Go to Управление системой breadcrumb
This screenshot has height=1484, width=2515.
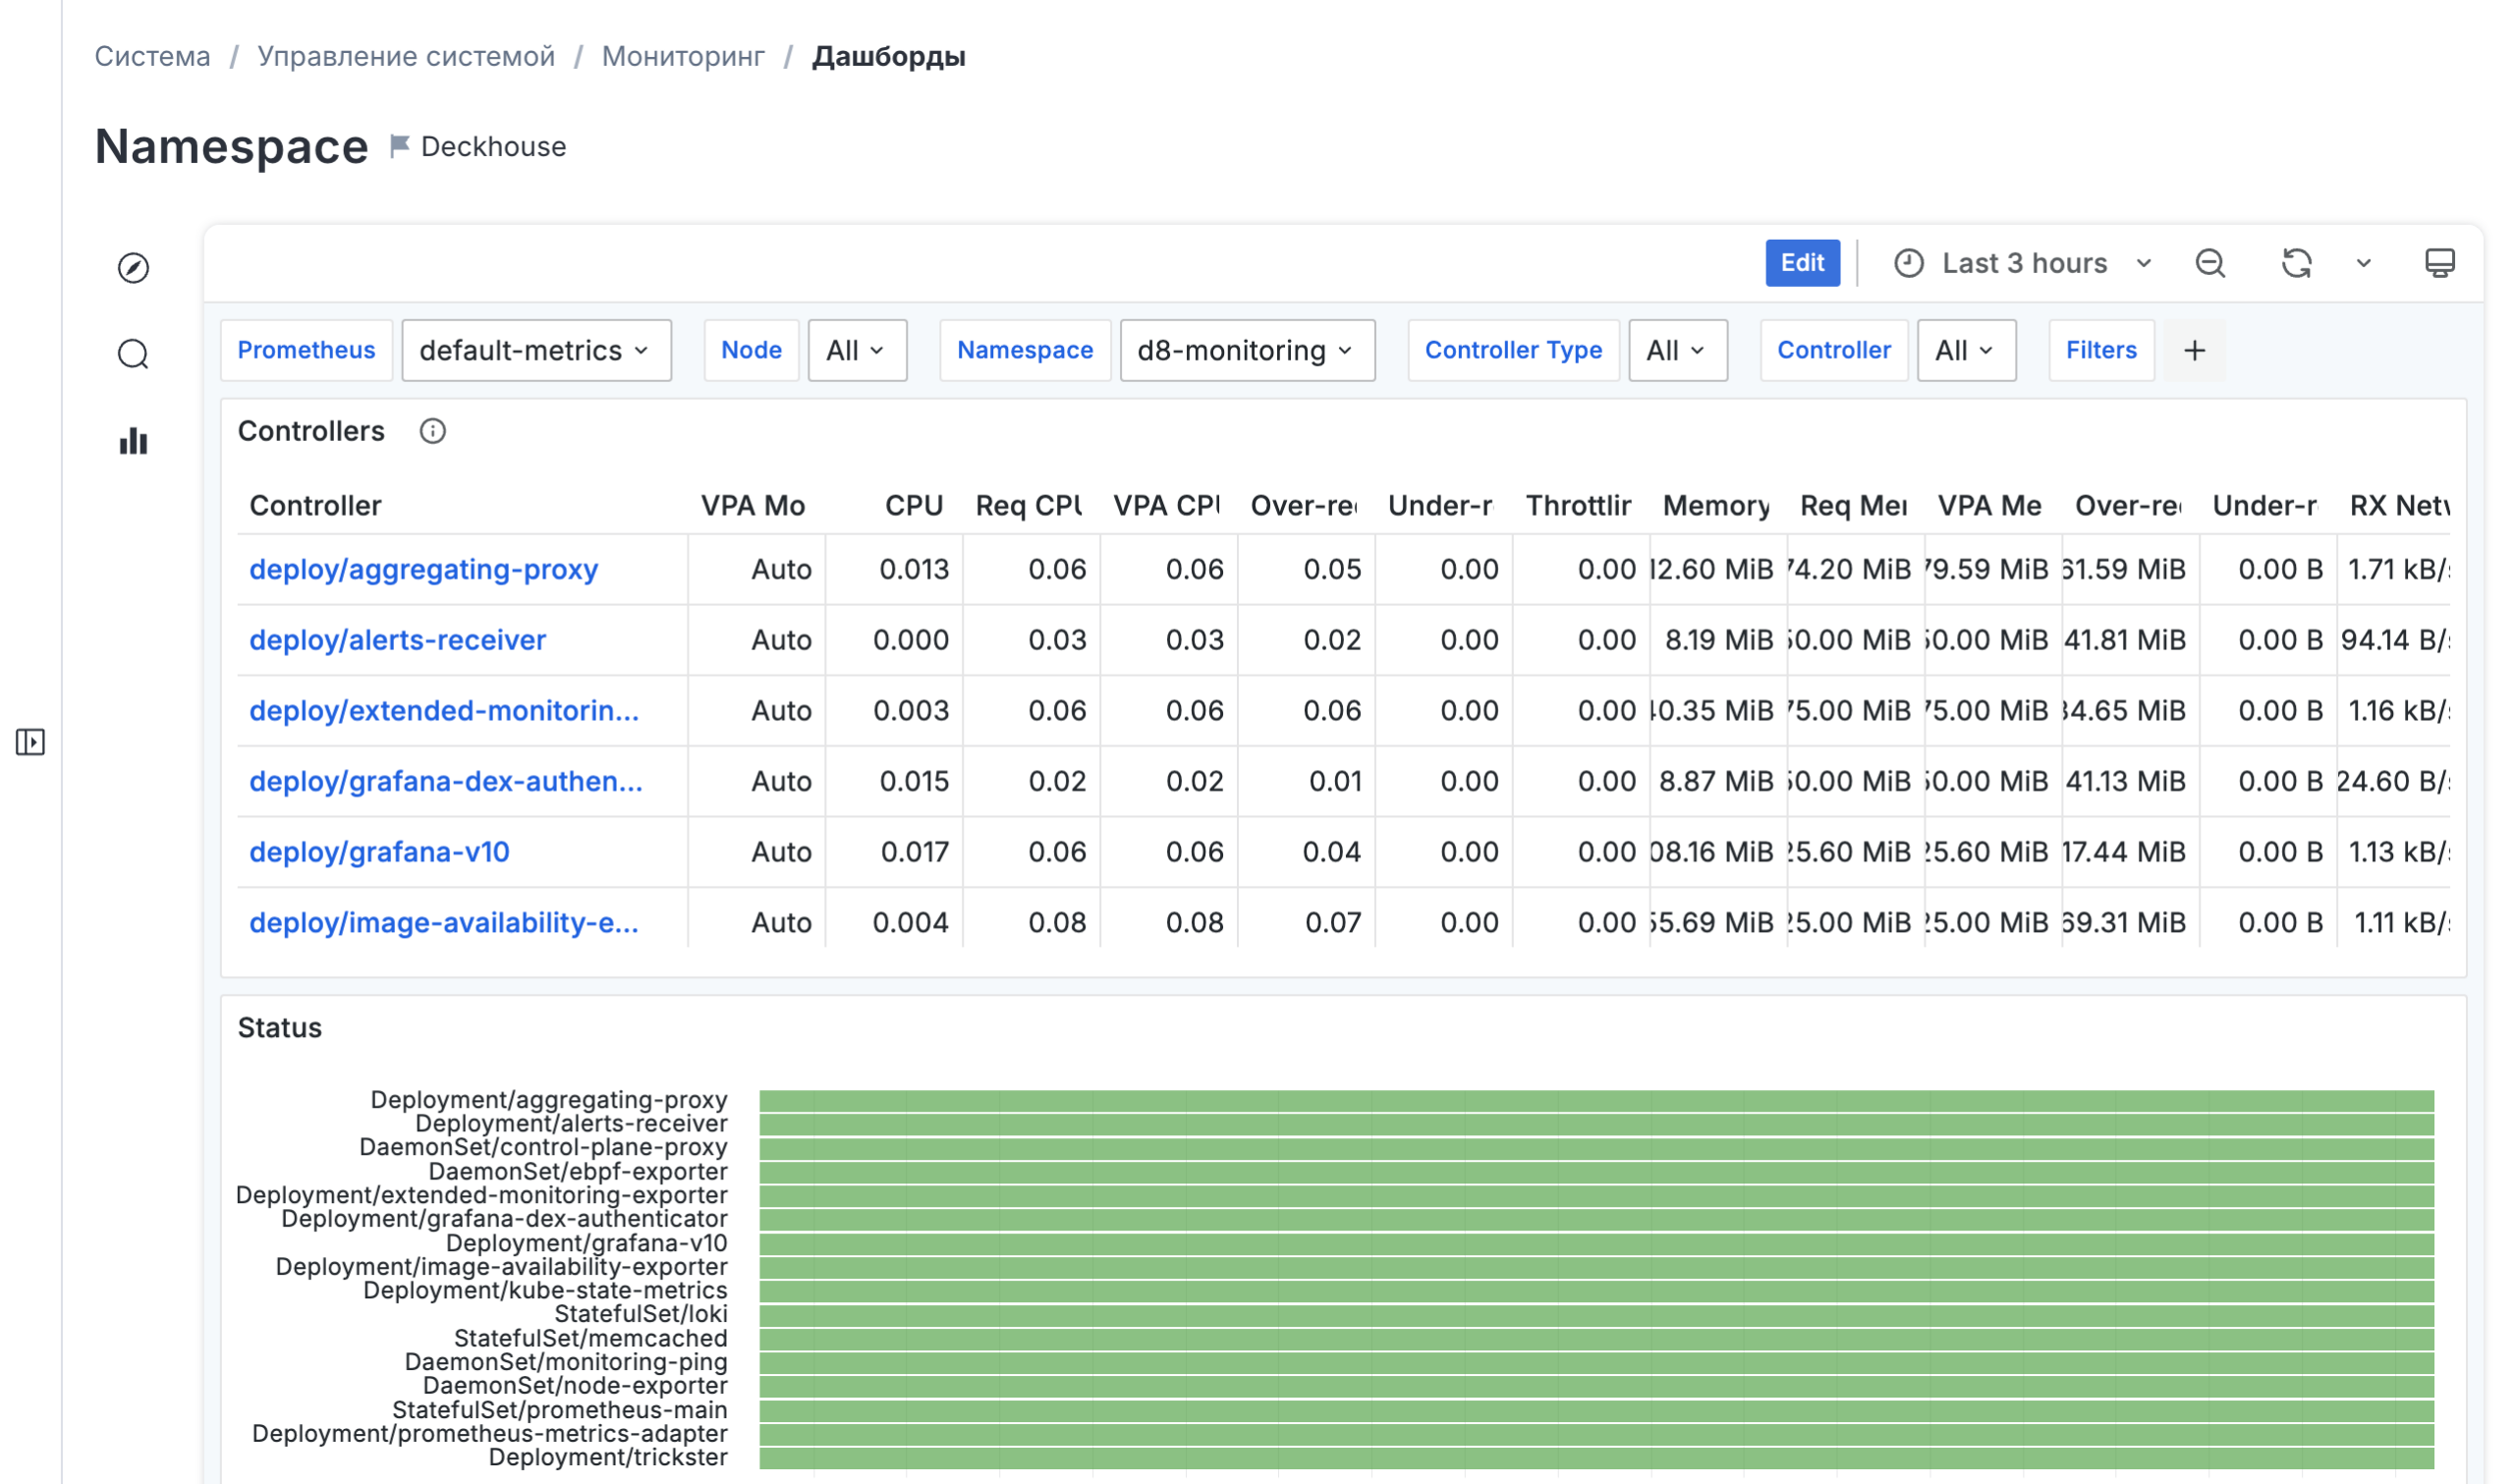[406, 56]
